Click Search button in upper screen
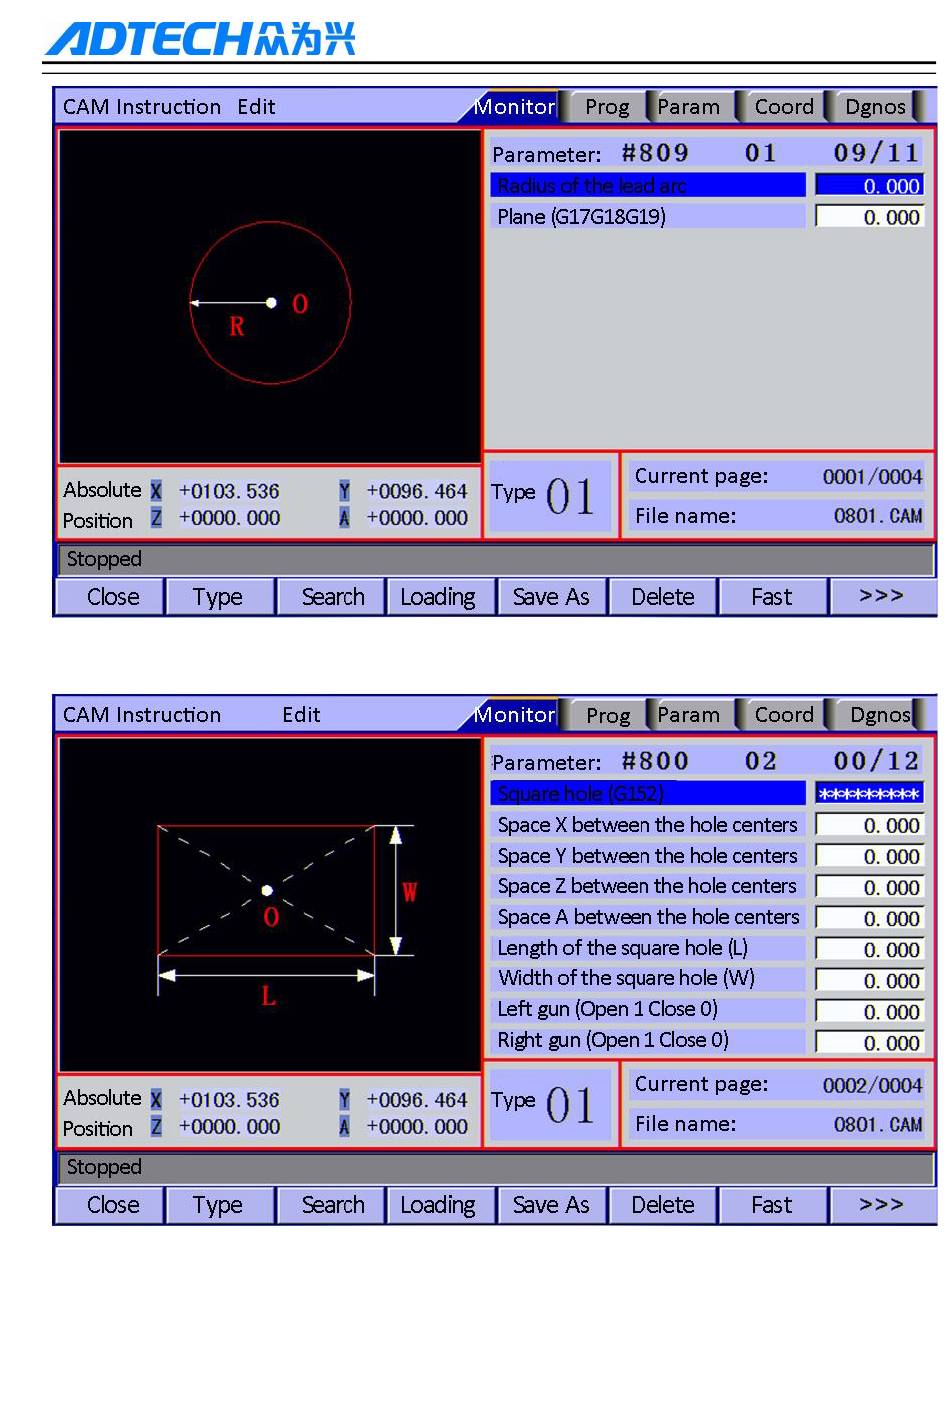The image size is (950, 1419). (x=331, y=597)
